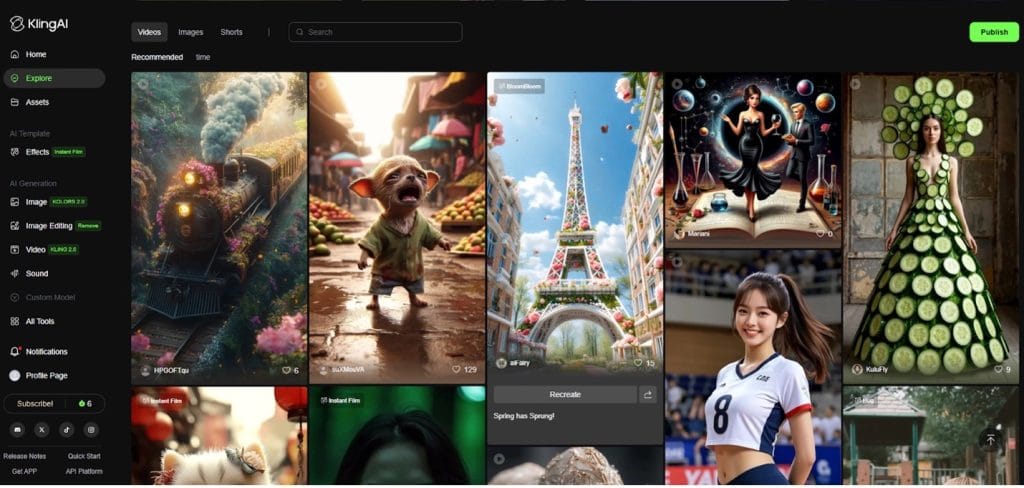Switch to the Shorts tab

coord(231,32)
